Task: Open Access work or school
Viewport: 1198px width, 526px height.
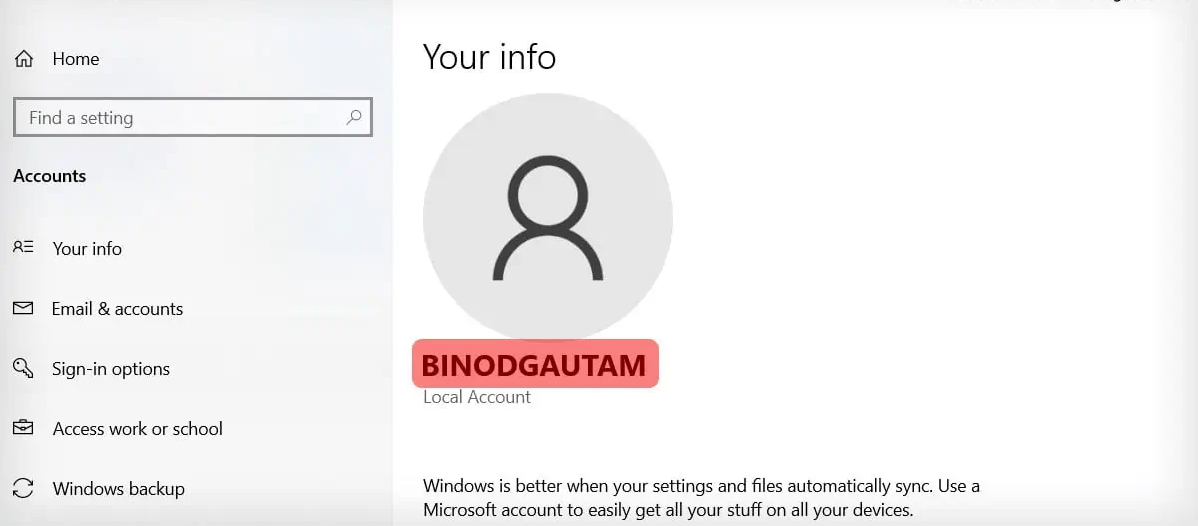Action: 138,429
